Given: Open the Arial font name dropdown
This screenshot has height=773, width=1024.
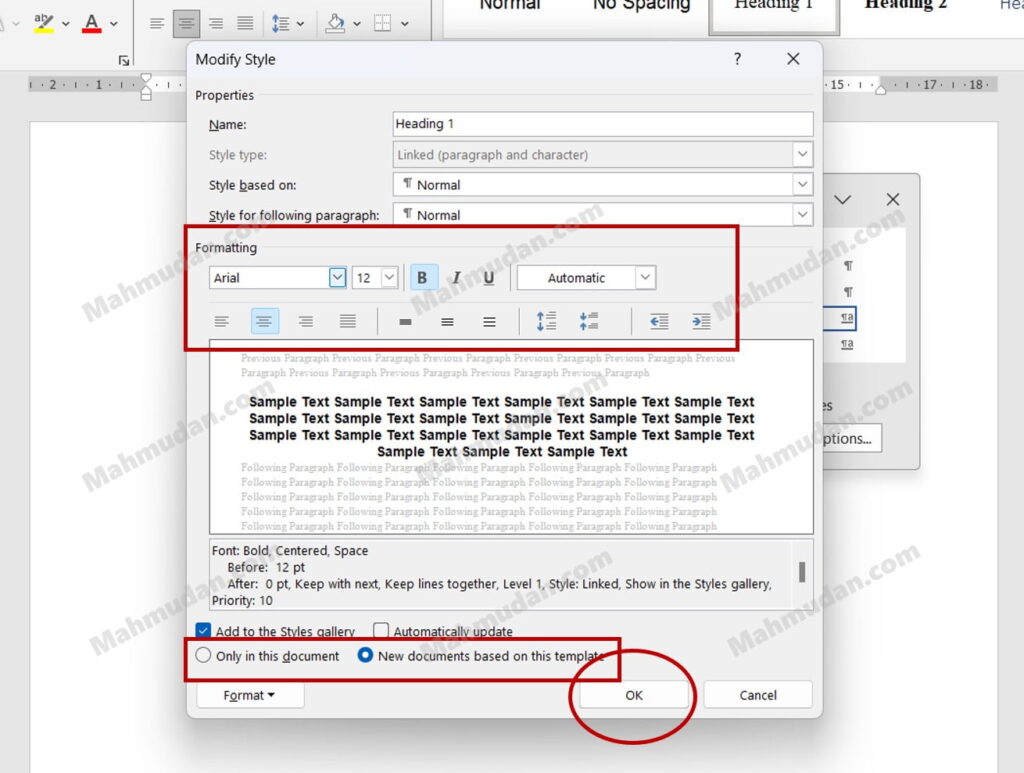Looking at the screenshot, I should pyautogui.click(x=337, y=278).
